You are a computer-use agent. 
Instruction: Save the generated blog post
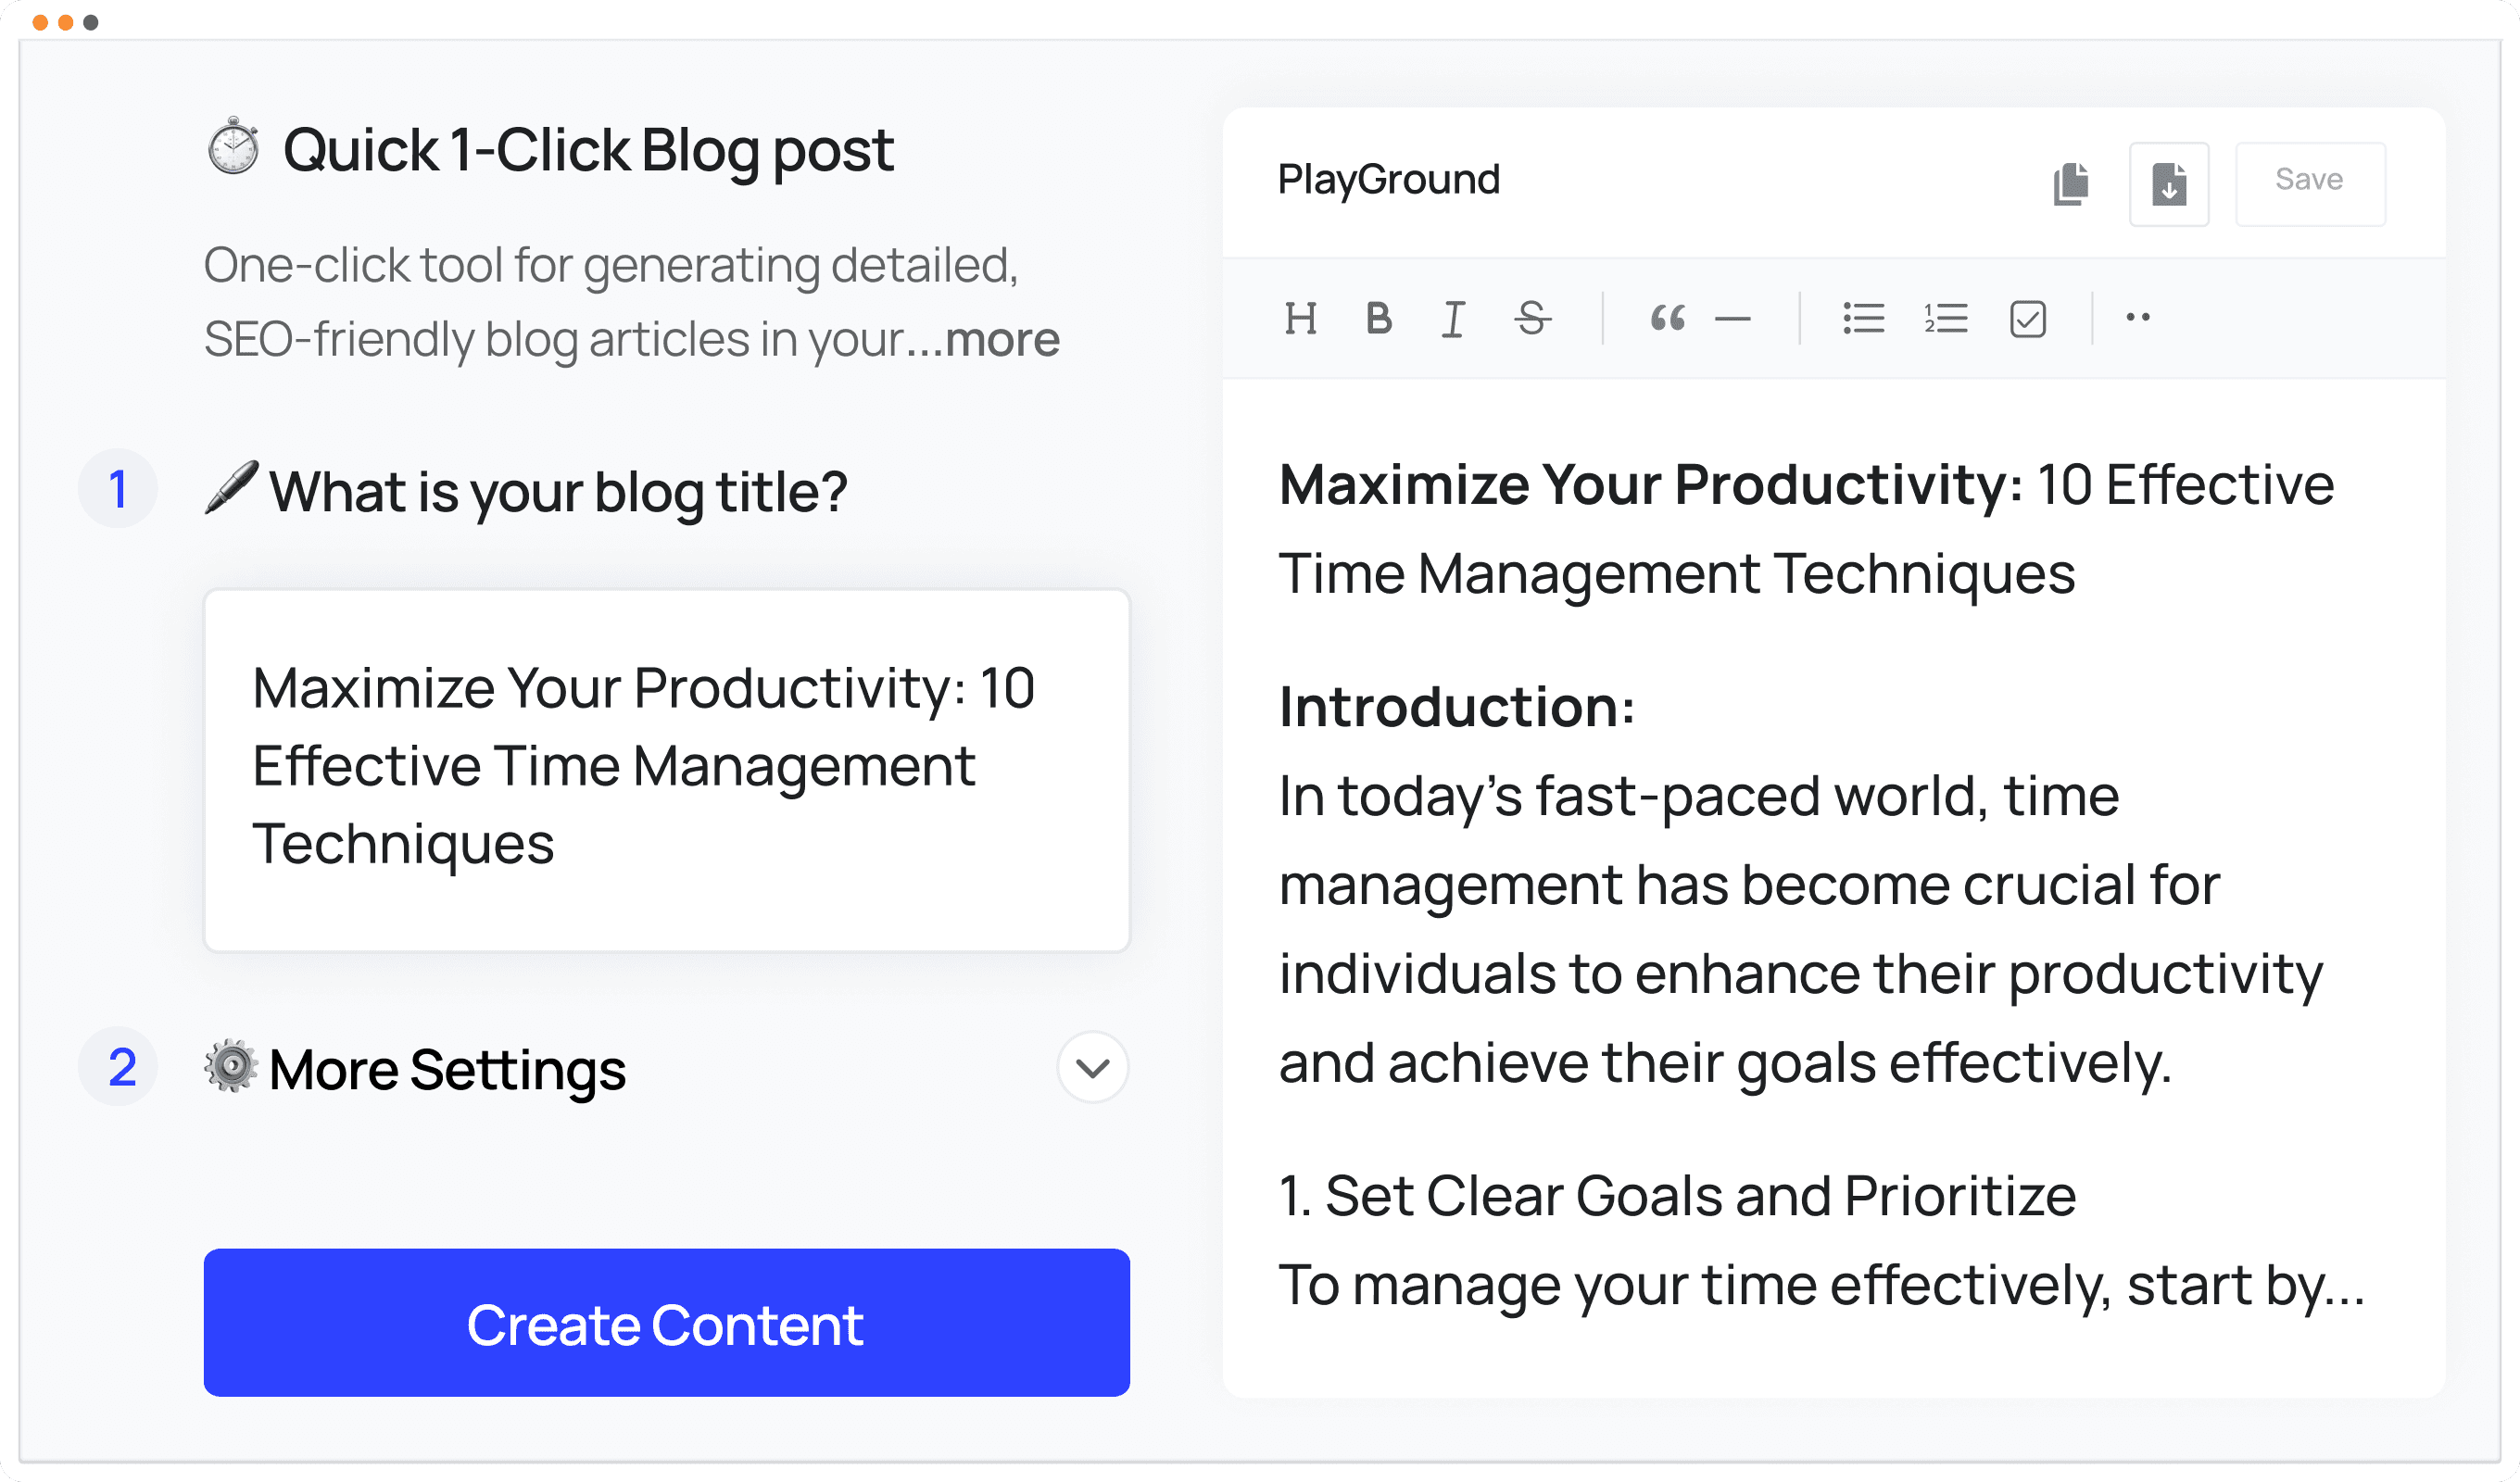click(2310, 180)
